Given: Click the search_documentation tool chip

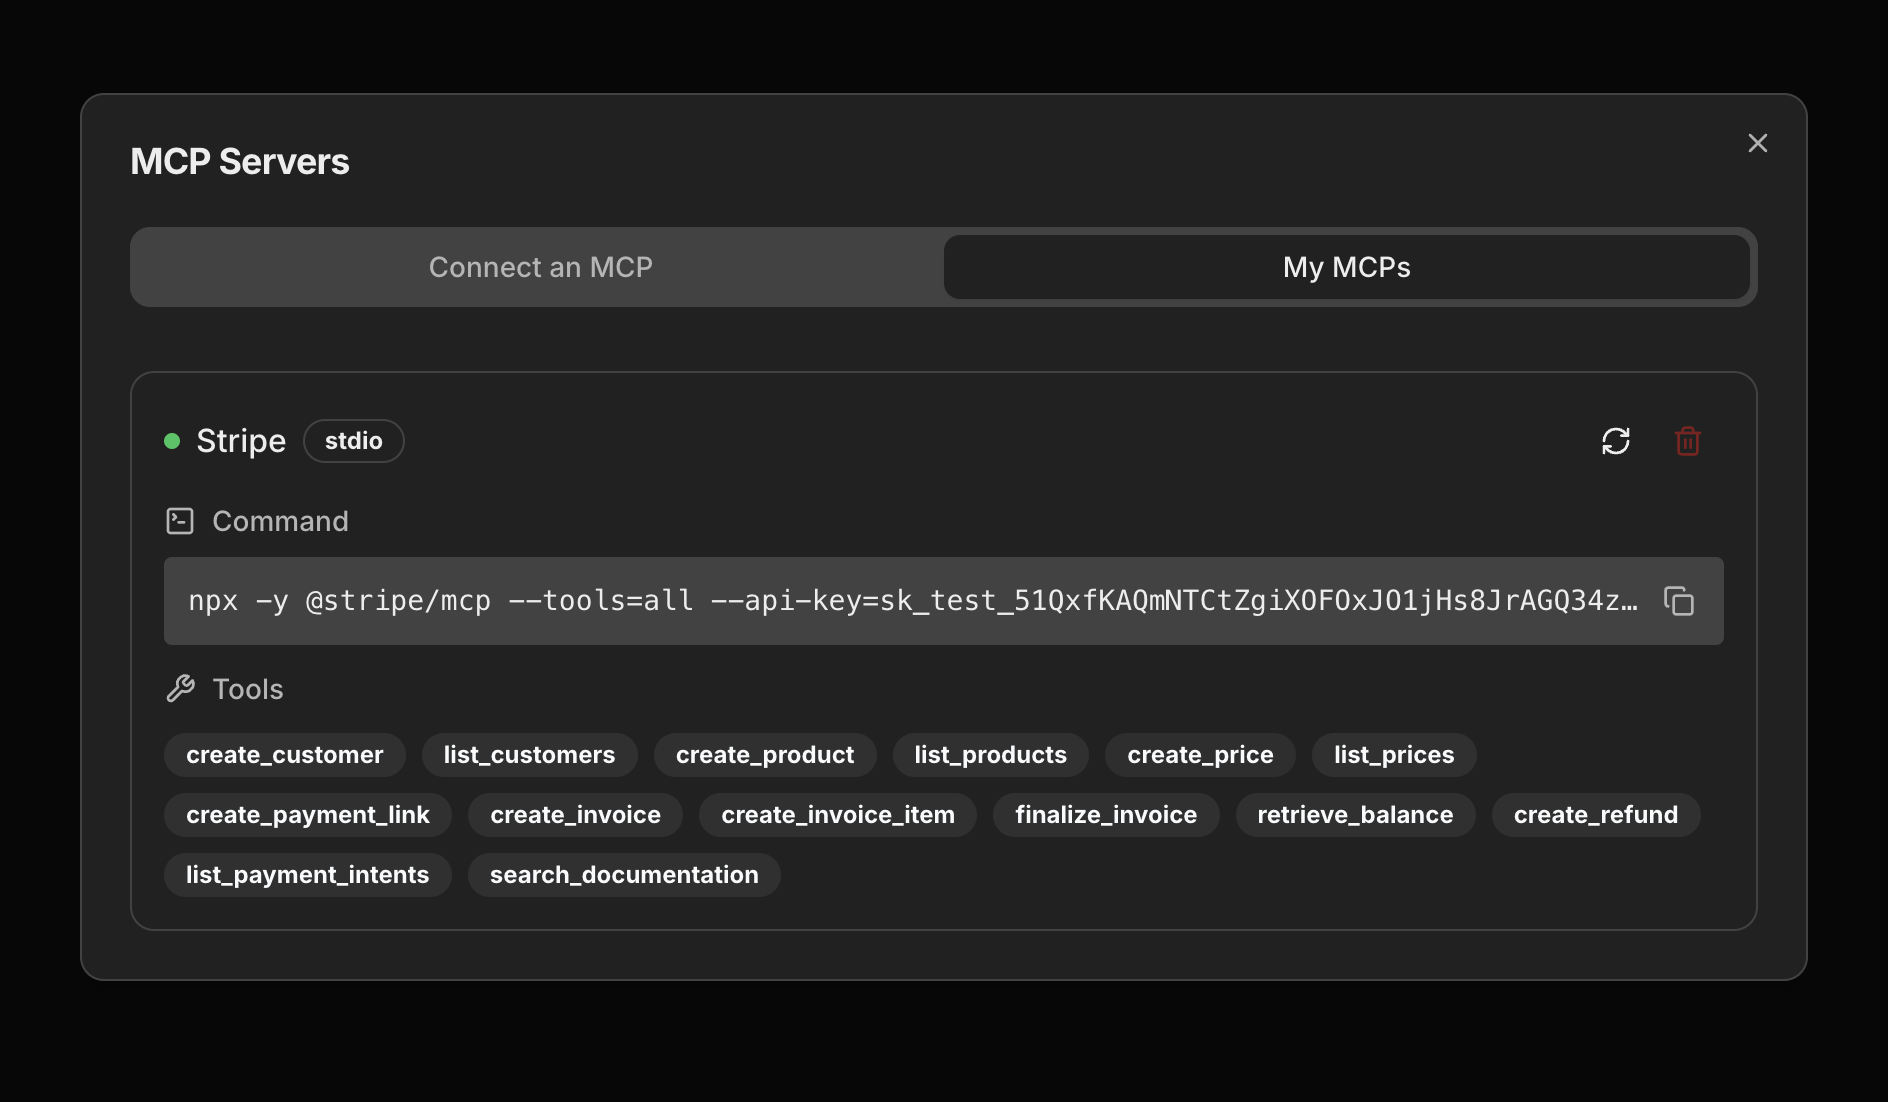Looking at the screenshot, I should coord(623,875).
